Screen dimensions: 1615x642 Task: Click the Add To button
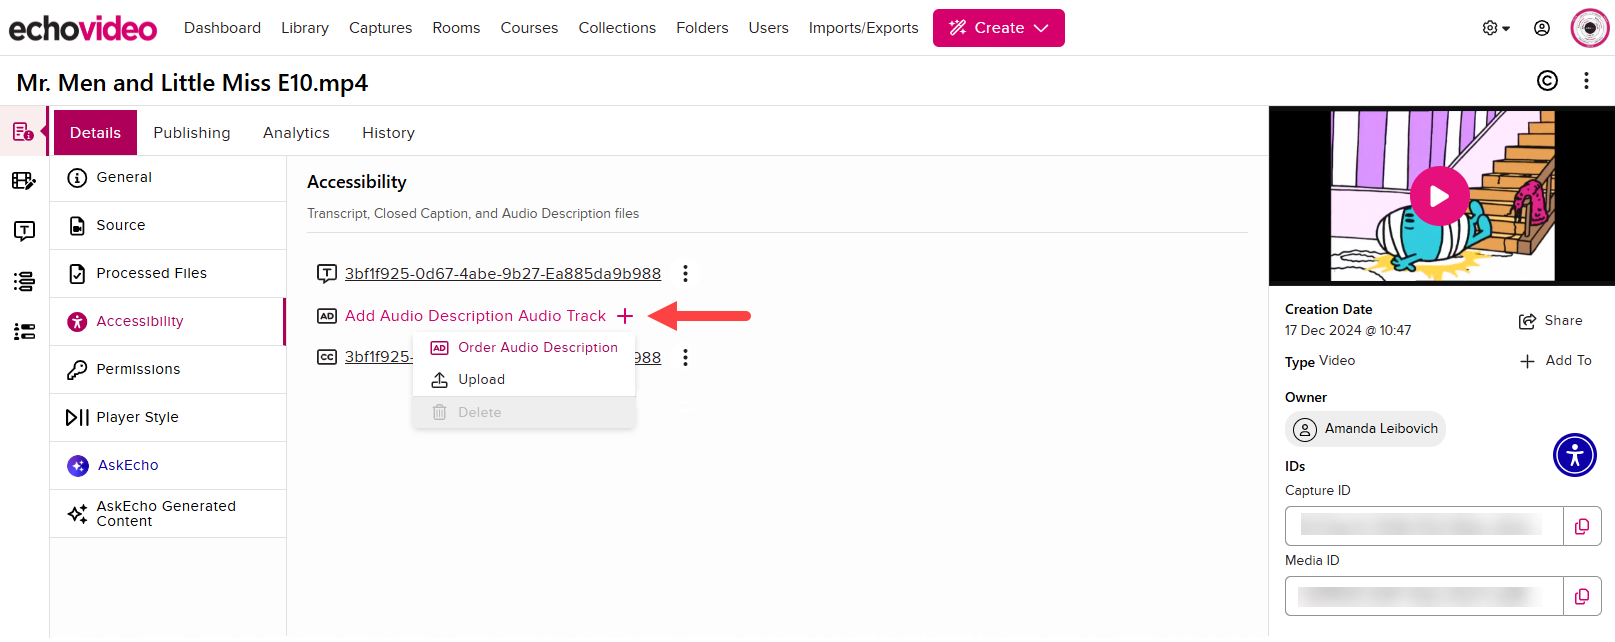coord(1556,361)
